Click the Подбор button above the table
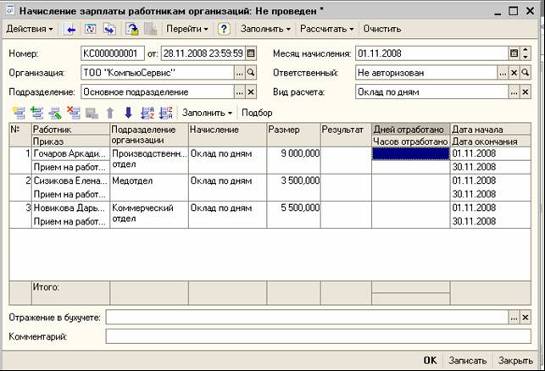The width and height of the screenshot is (545, 371). pyautogui.click(x=257, y=113)
